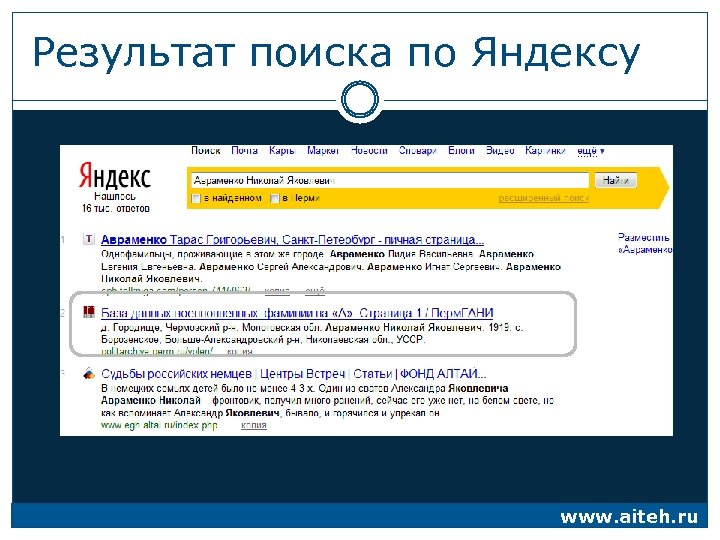This screenshot has height=540, width=720.
Task: Click the www.aiteh.ru text in the slide footer
Action: (629, 517)
